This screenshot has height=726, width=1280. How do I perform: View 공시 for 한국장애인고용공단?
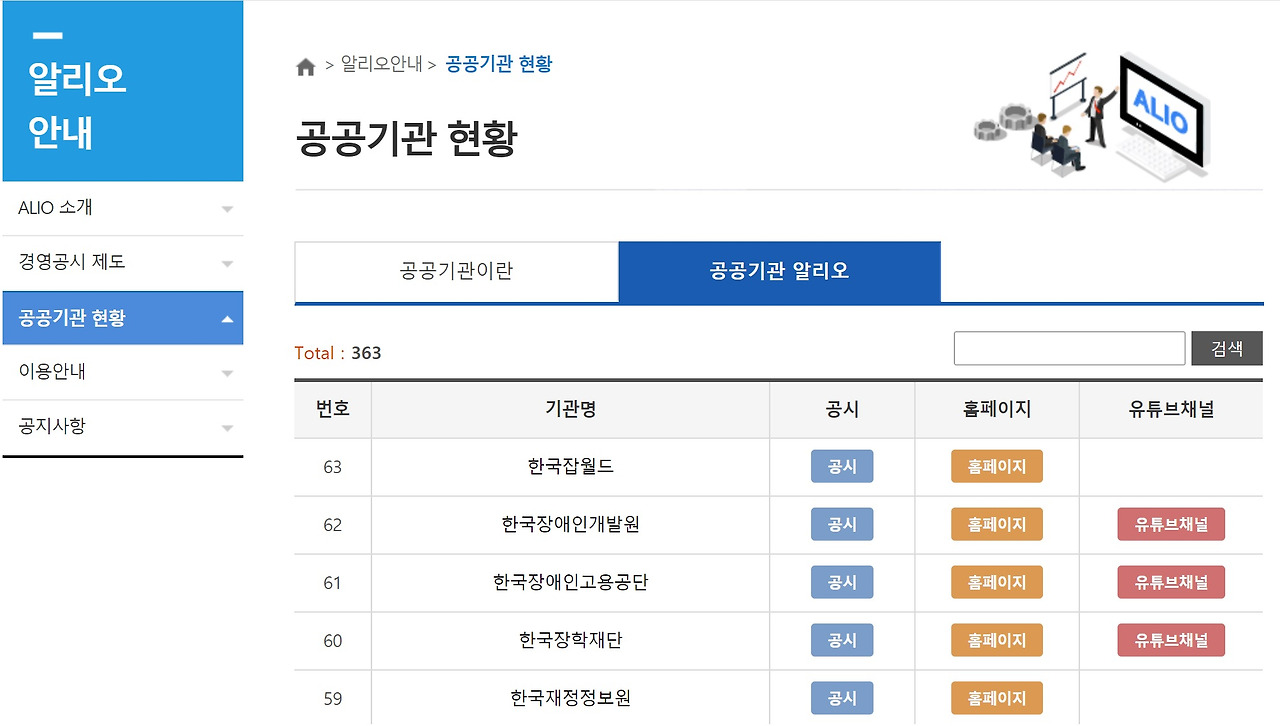point(842,582)
